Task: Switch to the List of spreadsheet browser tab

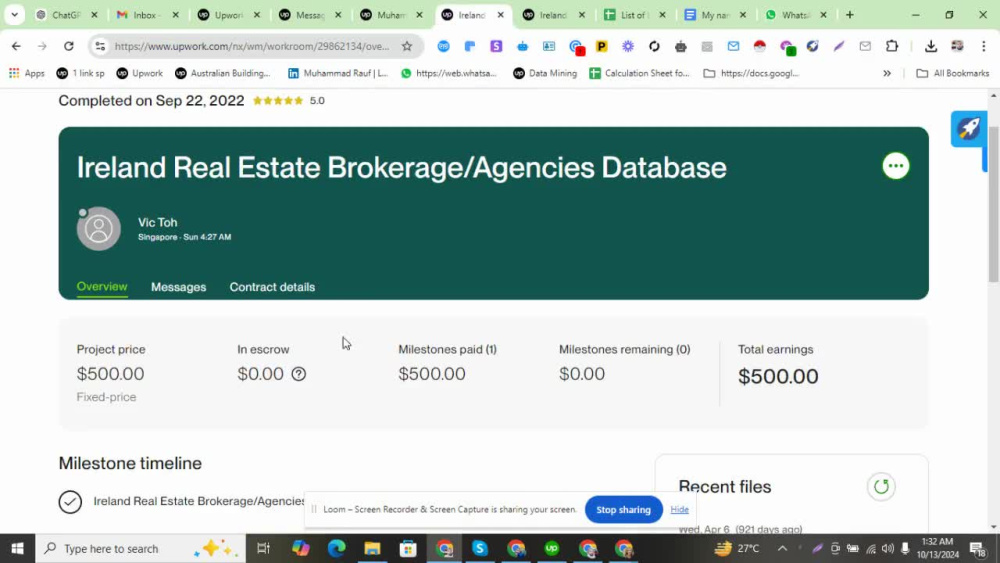Action: (635, 15)
